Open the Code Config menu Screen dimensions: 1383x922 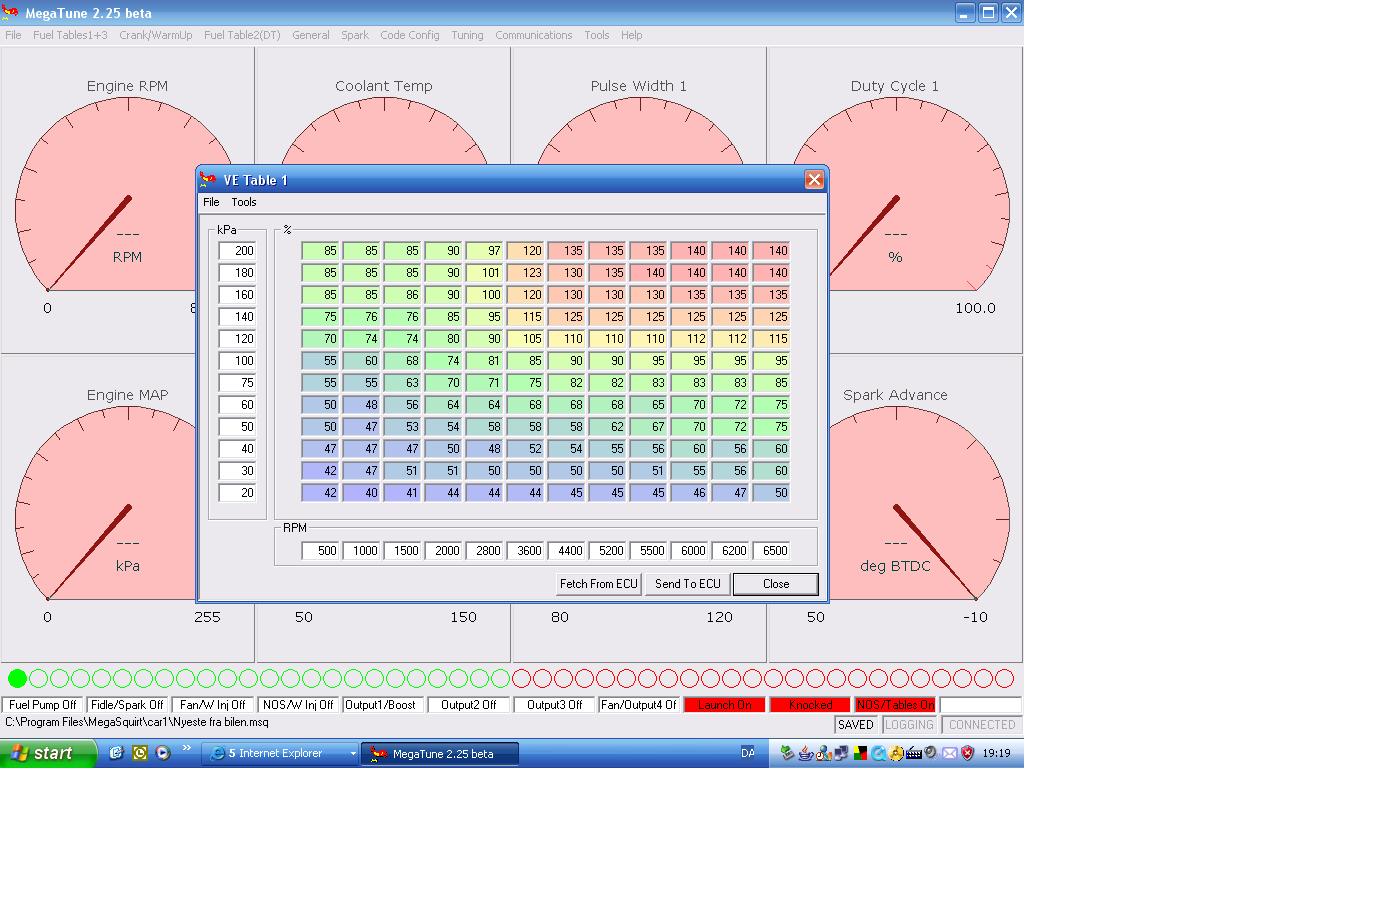pyautogui.click(x=410, y=35)
